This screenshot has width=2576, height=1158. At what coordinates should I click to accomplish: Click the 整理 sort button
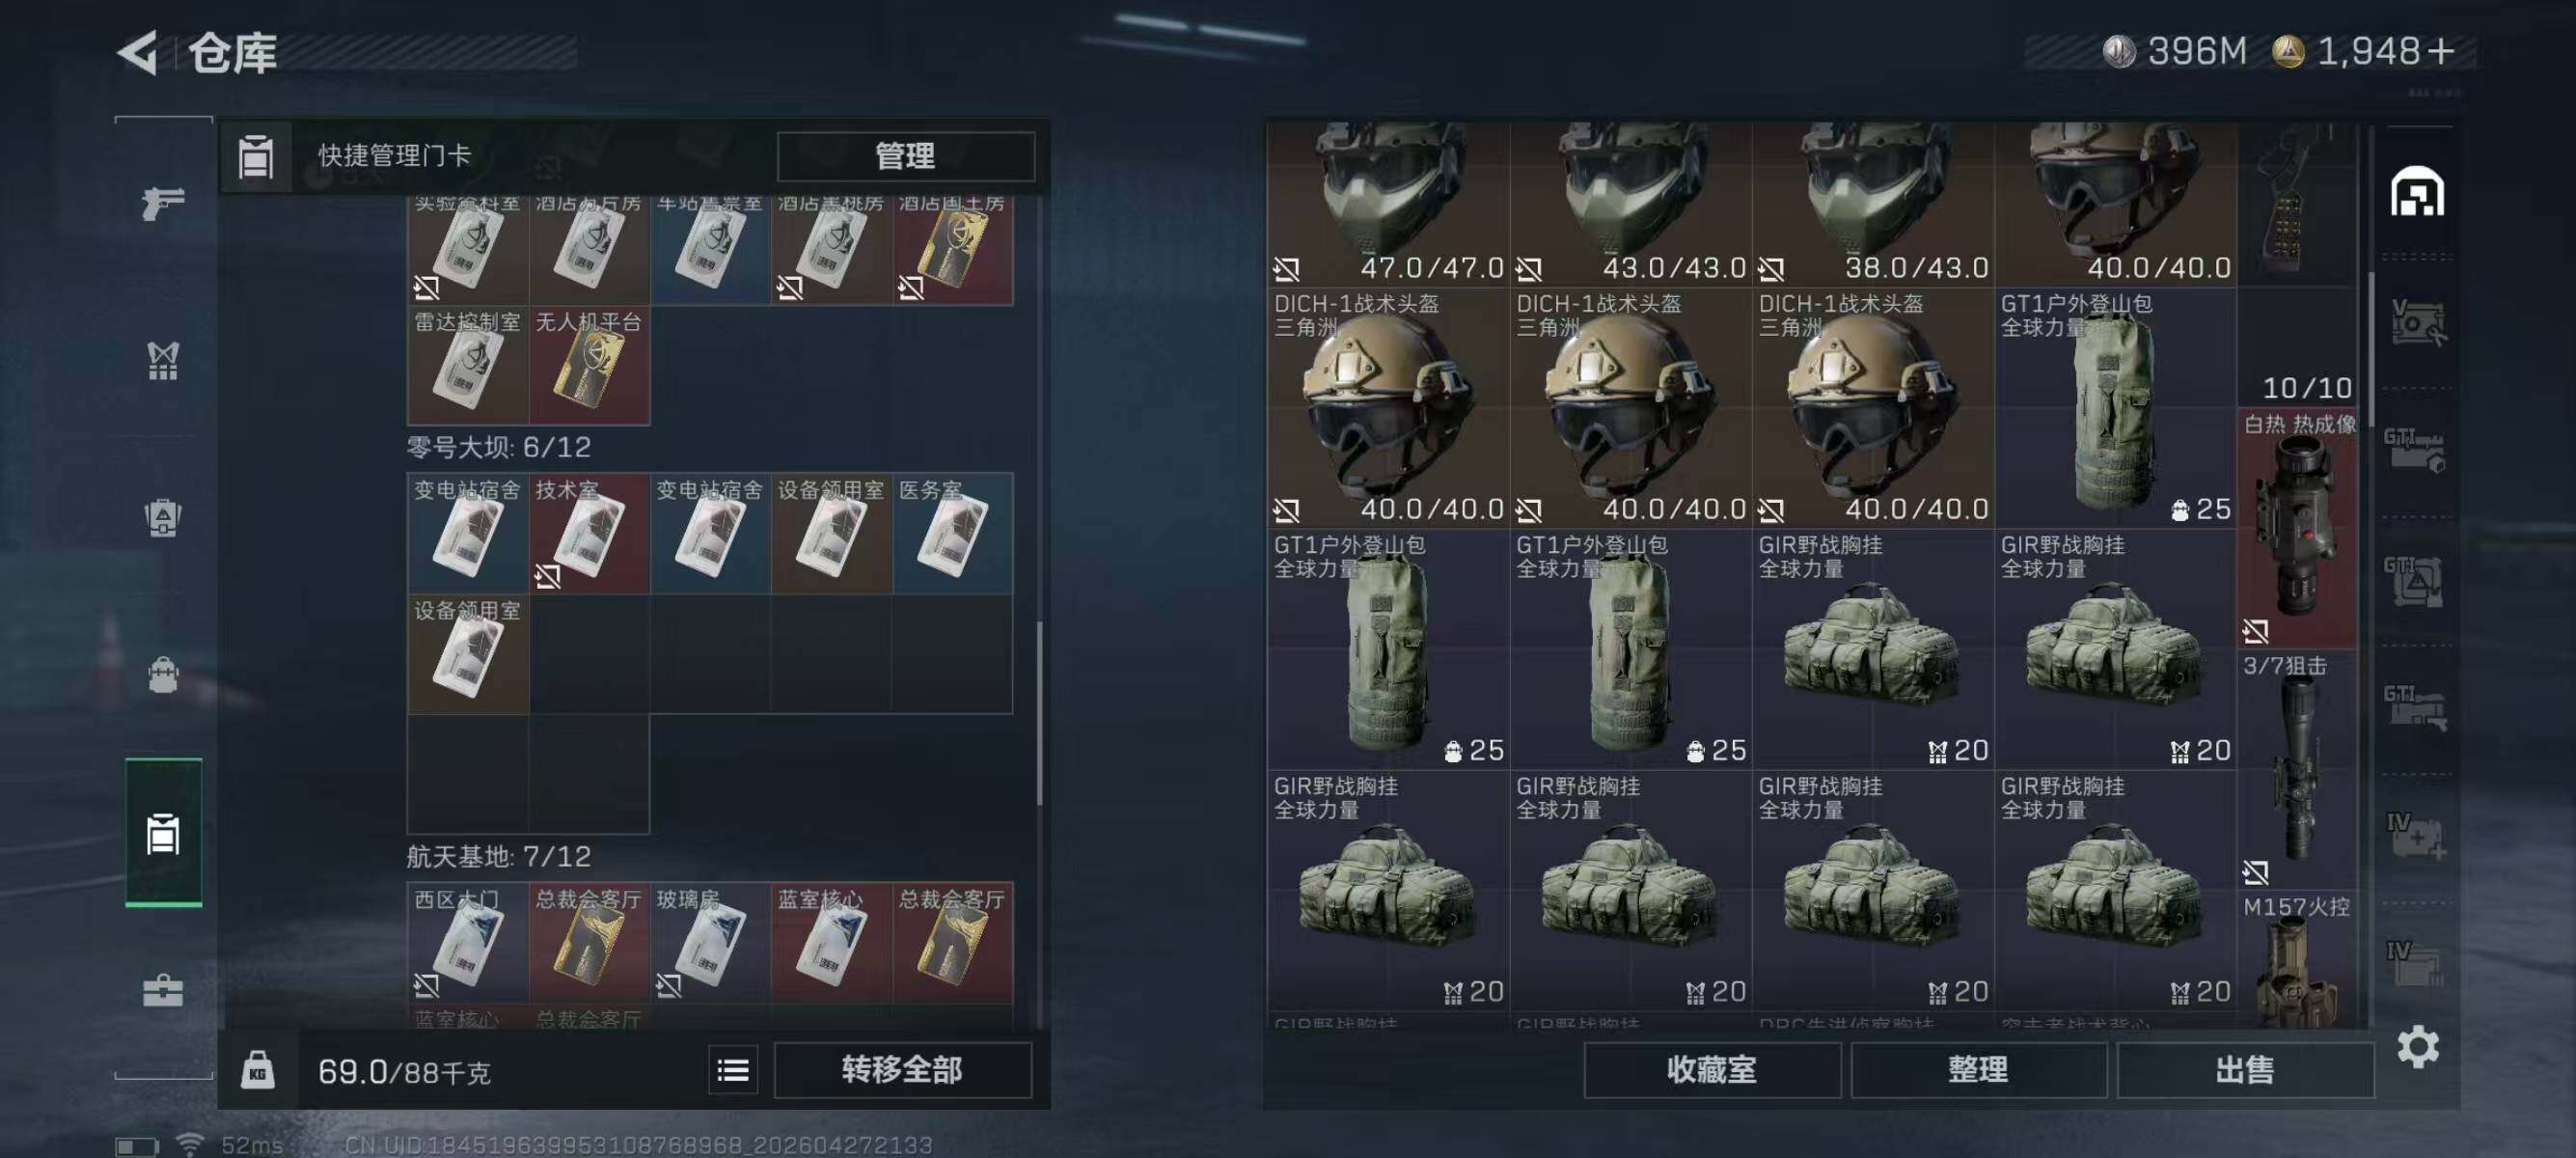(x=1978, y=1070)
